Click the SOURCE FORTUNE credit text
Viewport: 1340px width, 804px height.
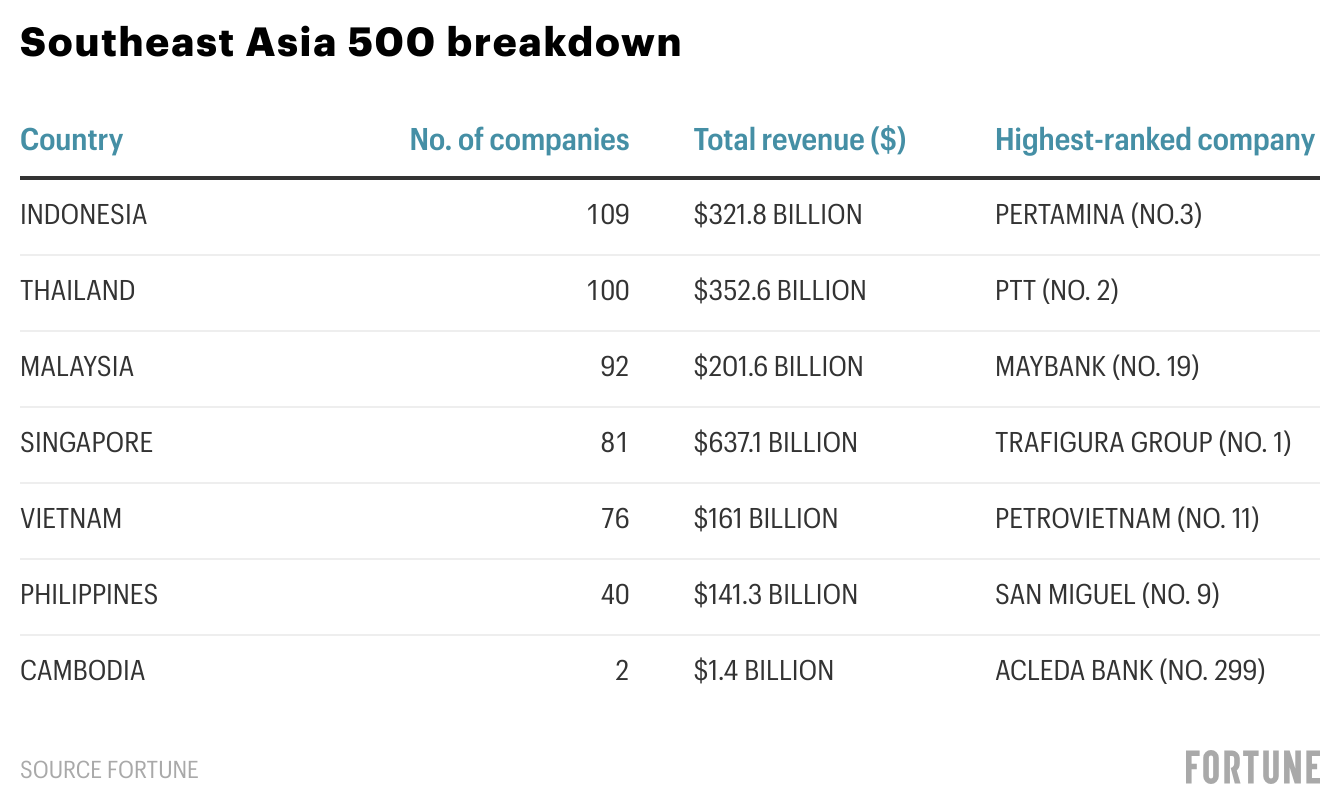(109, 770)
